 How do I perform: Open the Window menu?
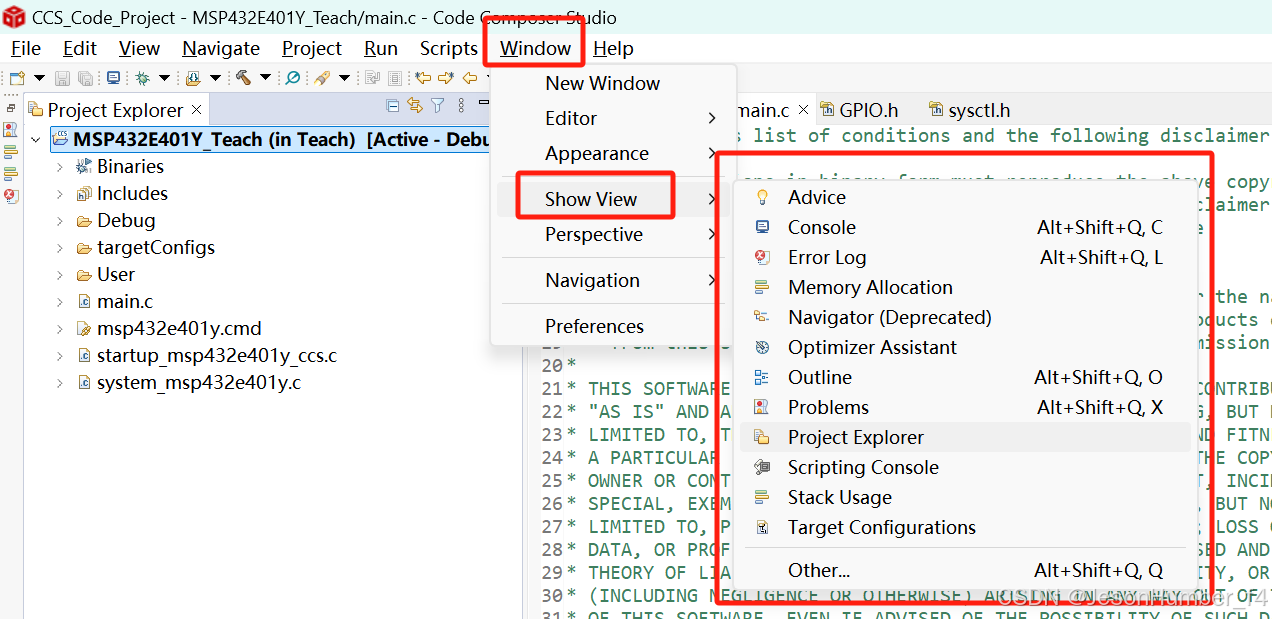point(534,48)
